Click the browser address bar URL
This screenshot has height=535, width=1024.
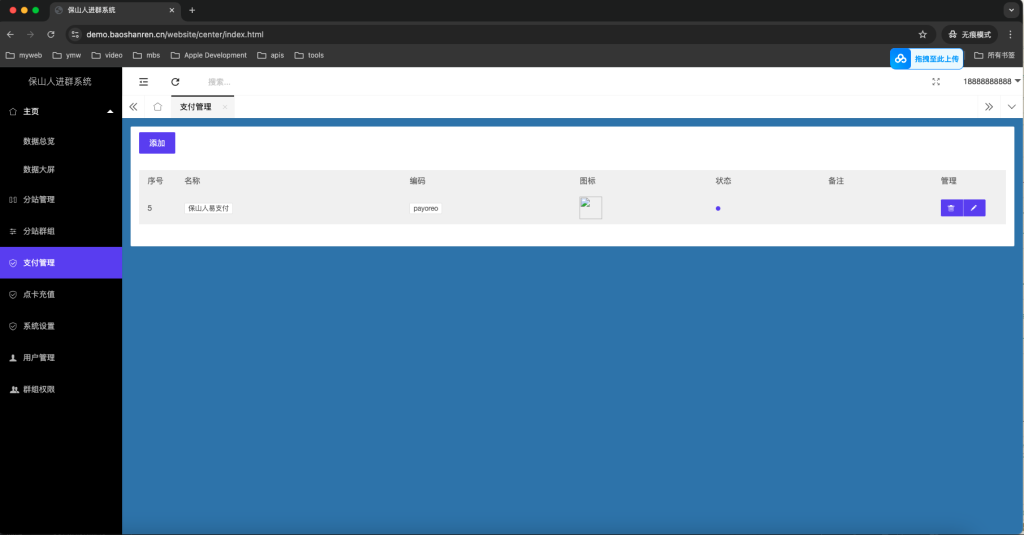tap(175, 34)
